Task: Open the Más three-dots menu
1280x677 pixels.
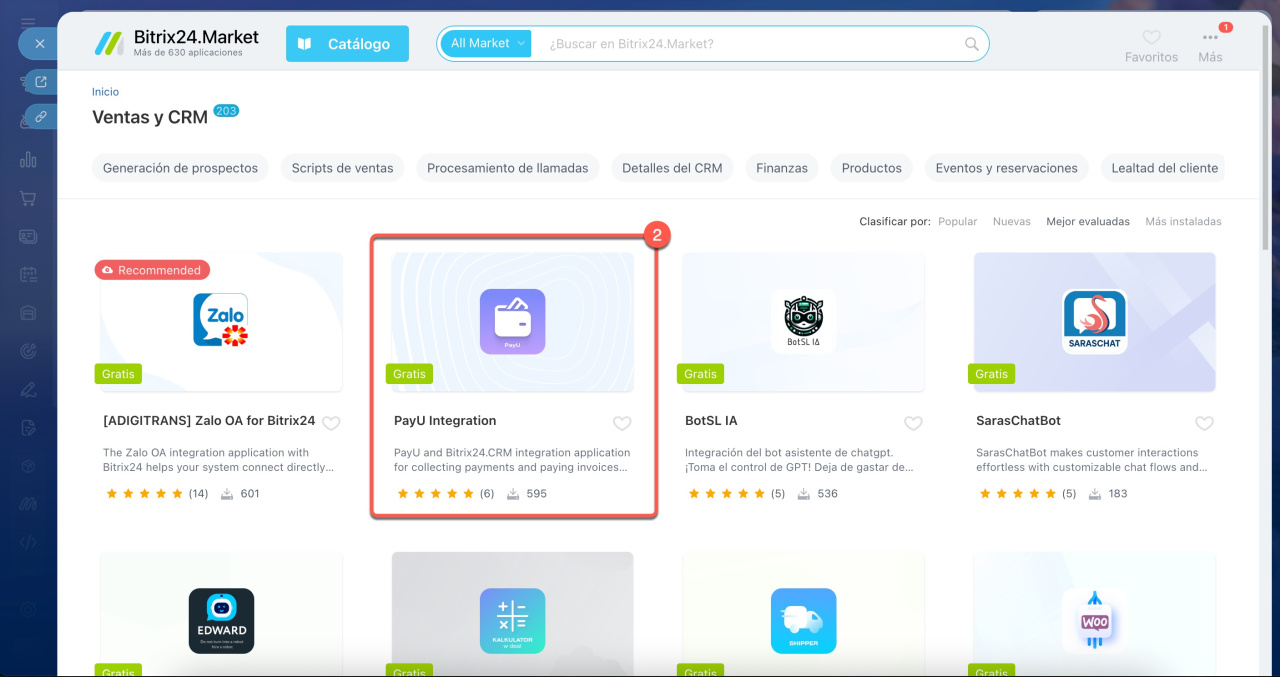Action: coord(1210,38)
